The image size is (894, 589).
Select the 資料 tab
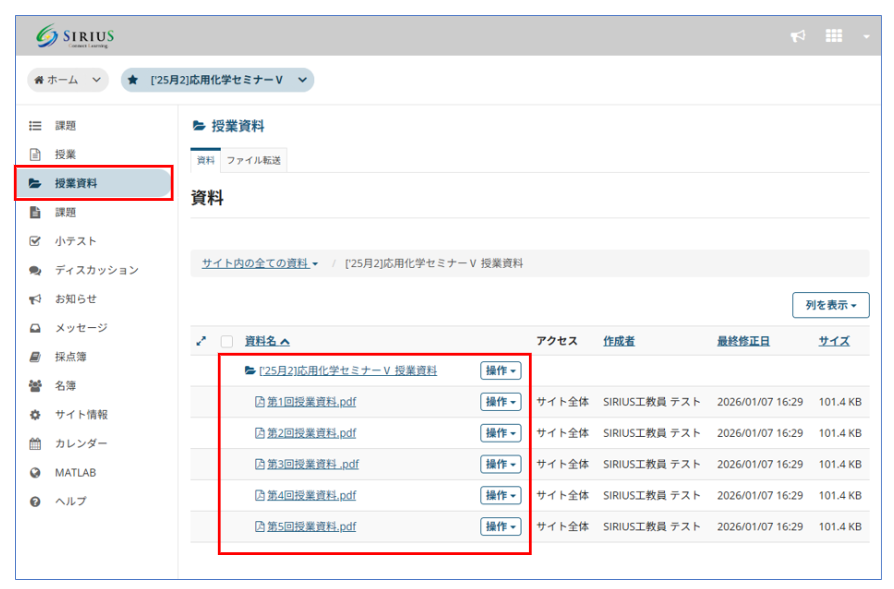click(x=205, y=160)
